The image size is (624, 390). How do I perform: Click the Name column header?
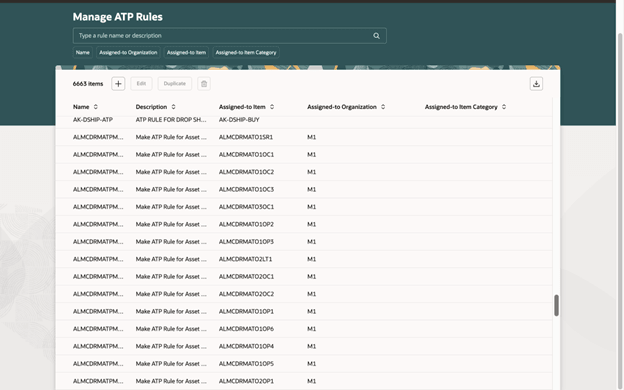click(x=81, y=107)
